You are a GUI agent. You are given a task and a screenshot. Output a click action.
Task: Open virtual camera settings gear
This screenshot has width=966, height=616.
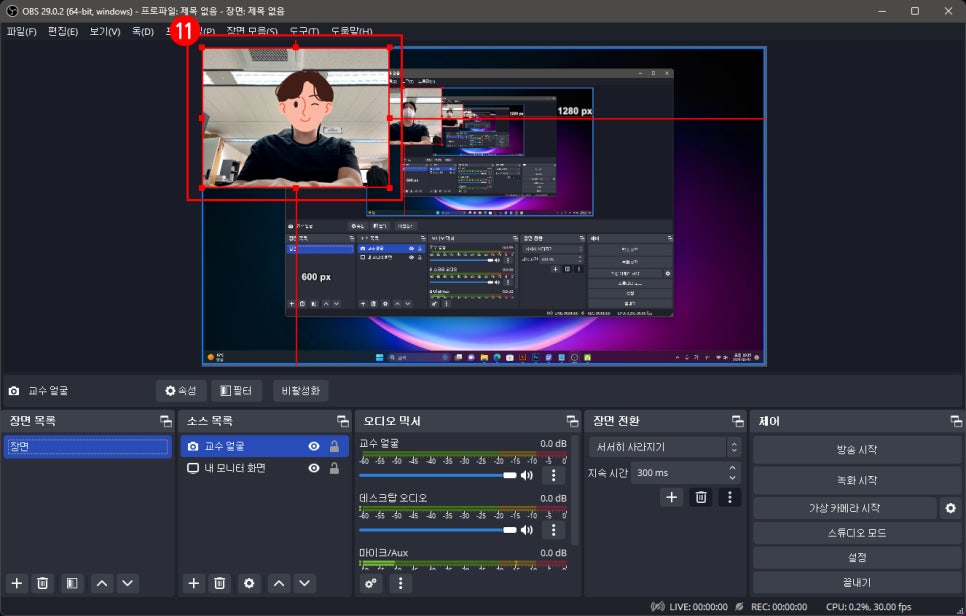(951, 508)
